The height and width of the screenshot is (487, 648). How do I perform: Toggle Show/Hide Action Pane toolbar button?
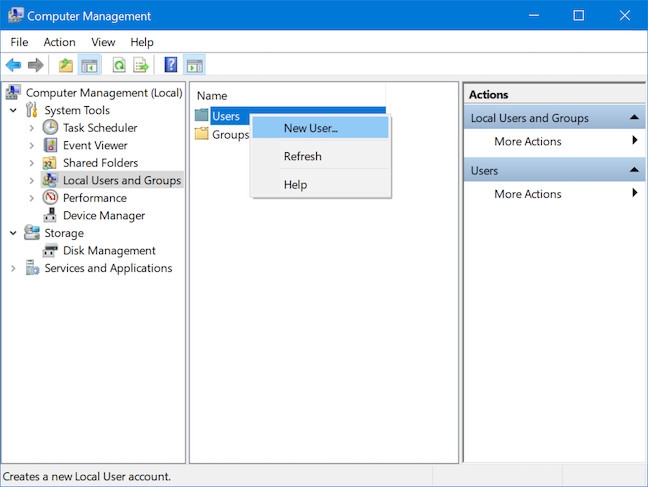[x=194, y=65]
